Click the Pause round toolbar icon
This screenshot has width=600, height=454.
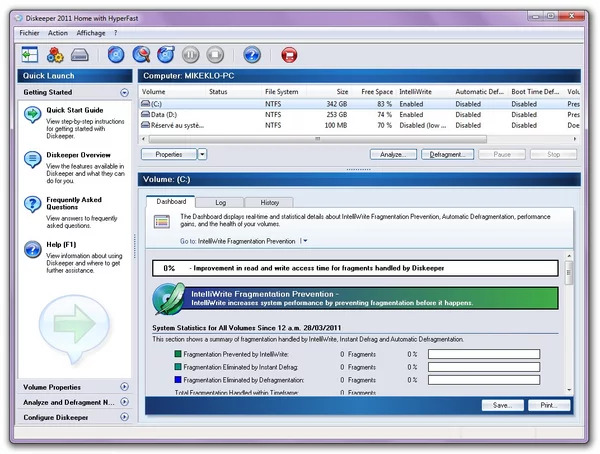(191, 55)
